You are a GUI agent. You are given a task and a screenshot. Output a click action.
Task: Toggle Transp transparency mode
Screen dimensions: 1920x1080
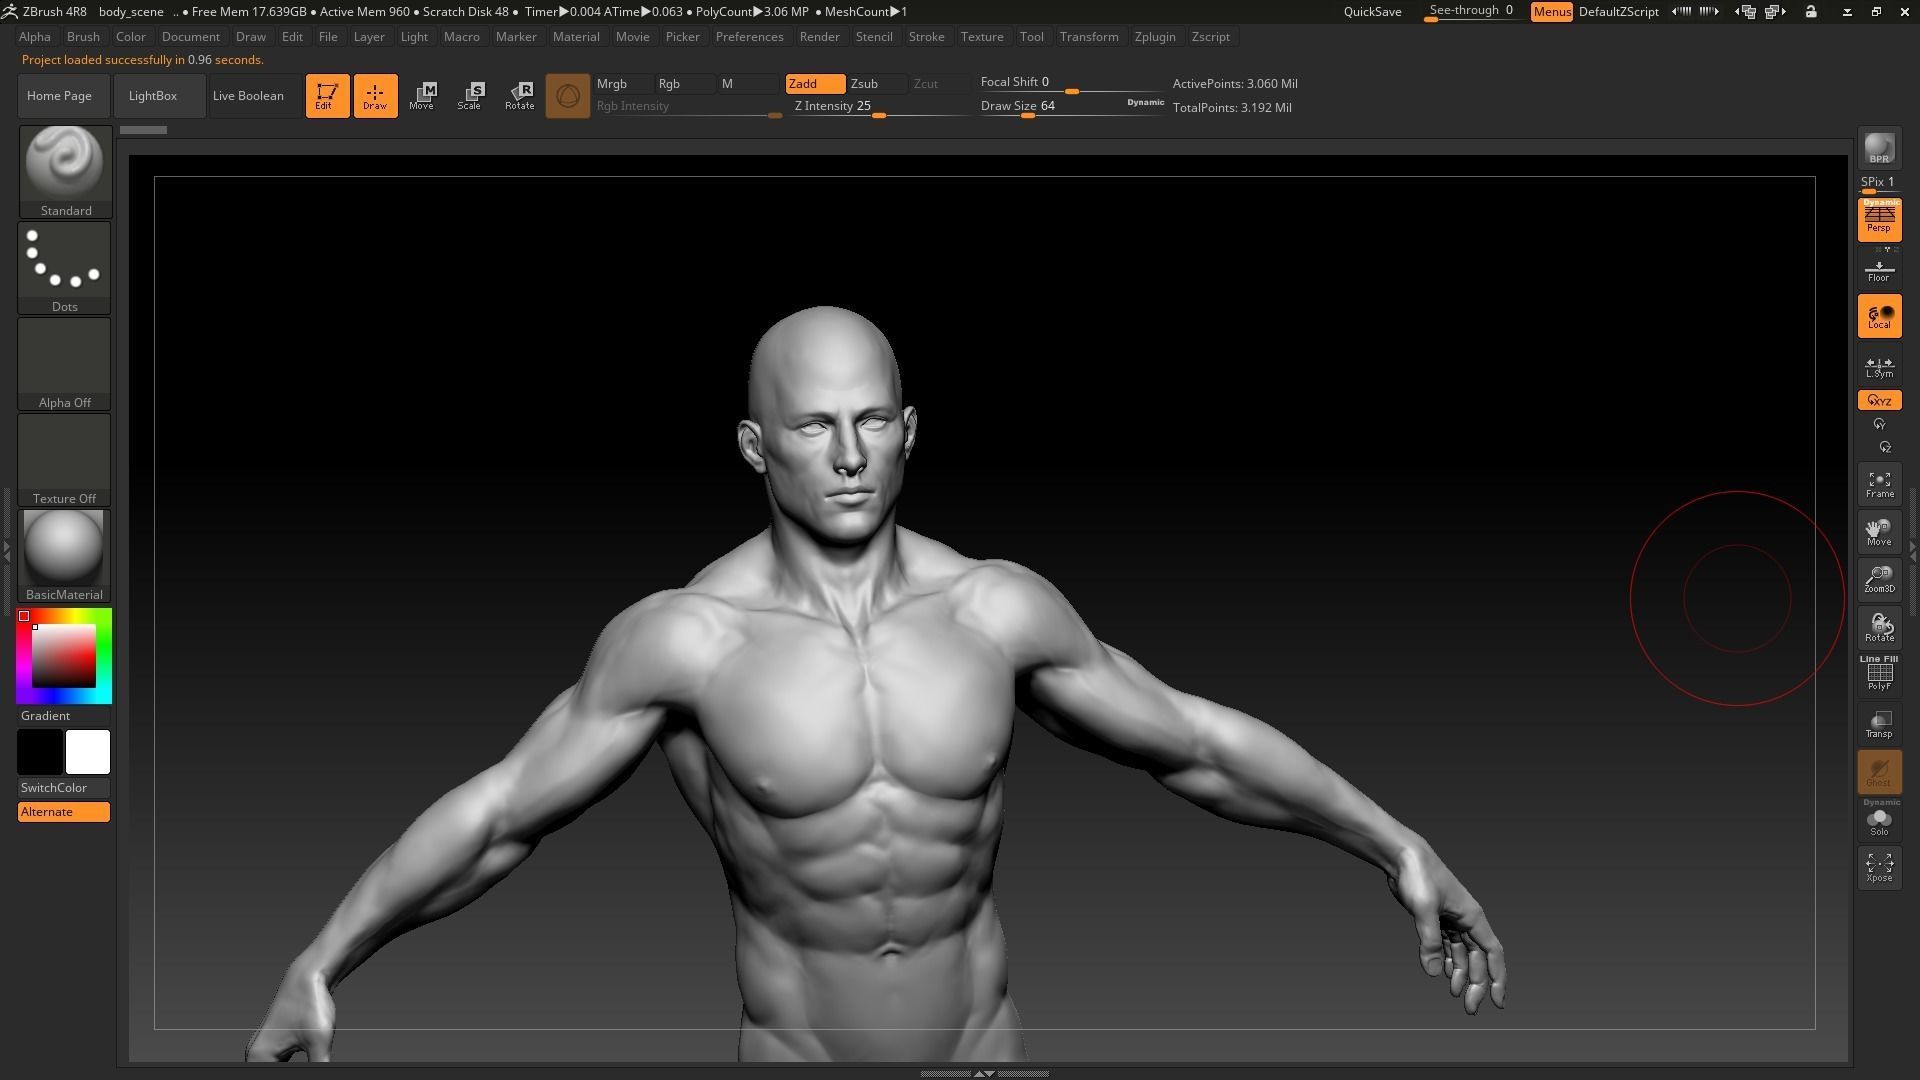point(1878,723)
